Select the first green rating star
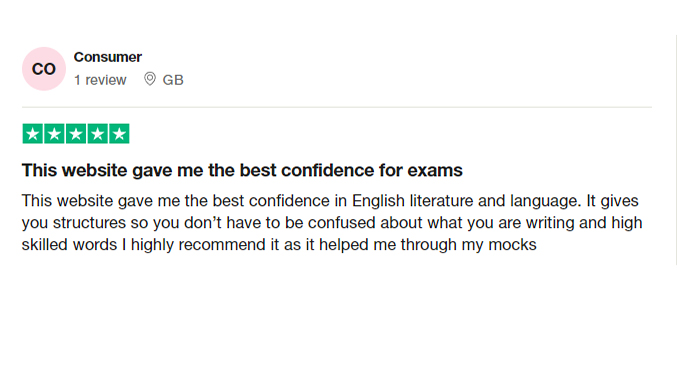 click(32, 134)
